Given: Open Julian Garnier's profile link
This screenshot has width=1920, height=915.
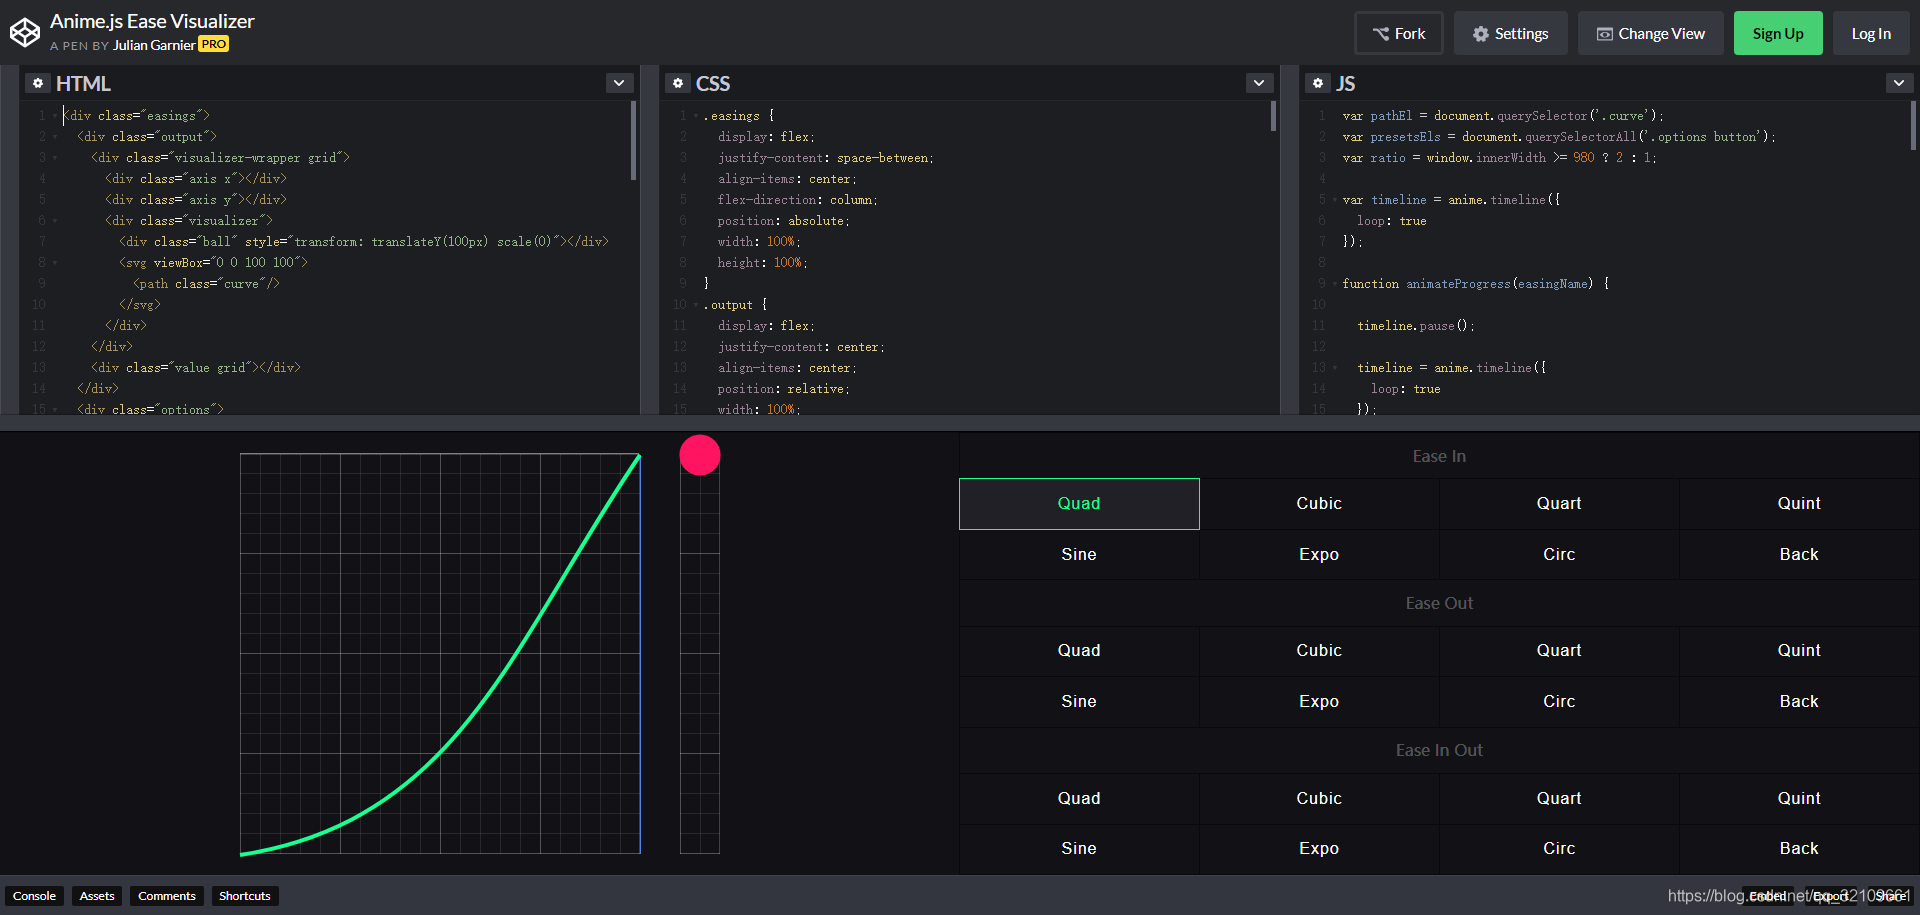Looking at the screenshot, I should coord(154,45).
